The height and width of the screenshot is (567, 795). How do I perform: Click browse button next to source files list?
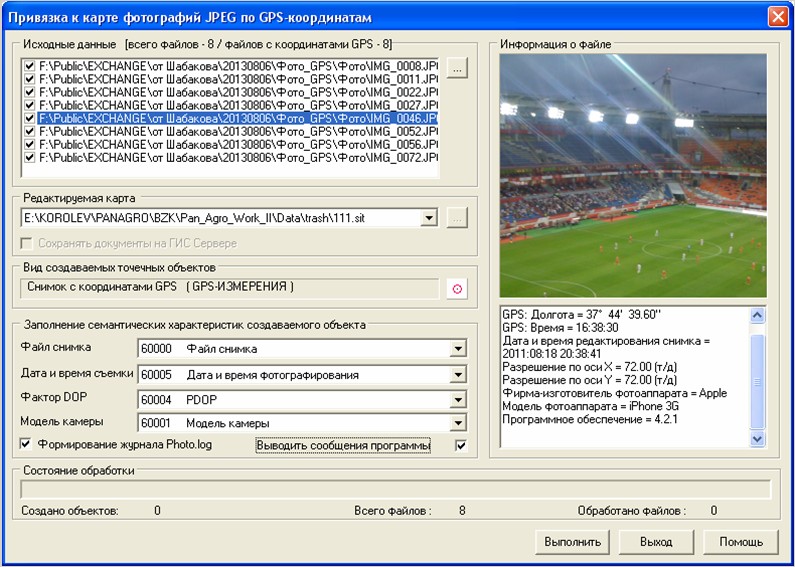click(456, 69)
